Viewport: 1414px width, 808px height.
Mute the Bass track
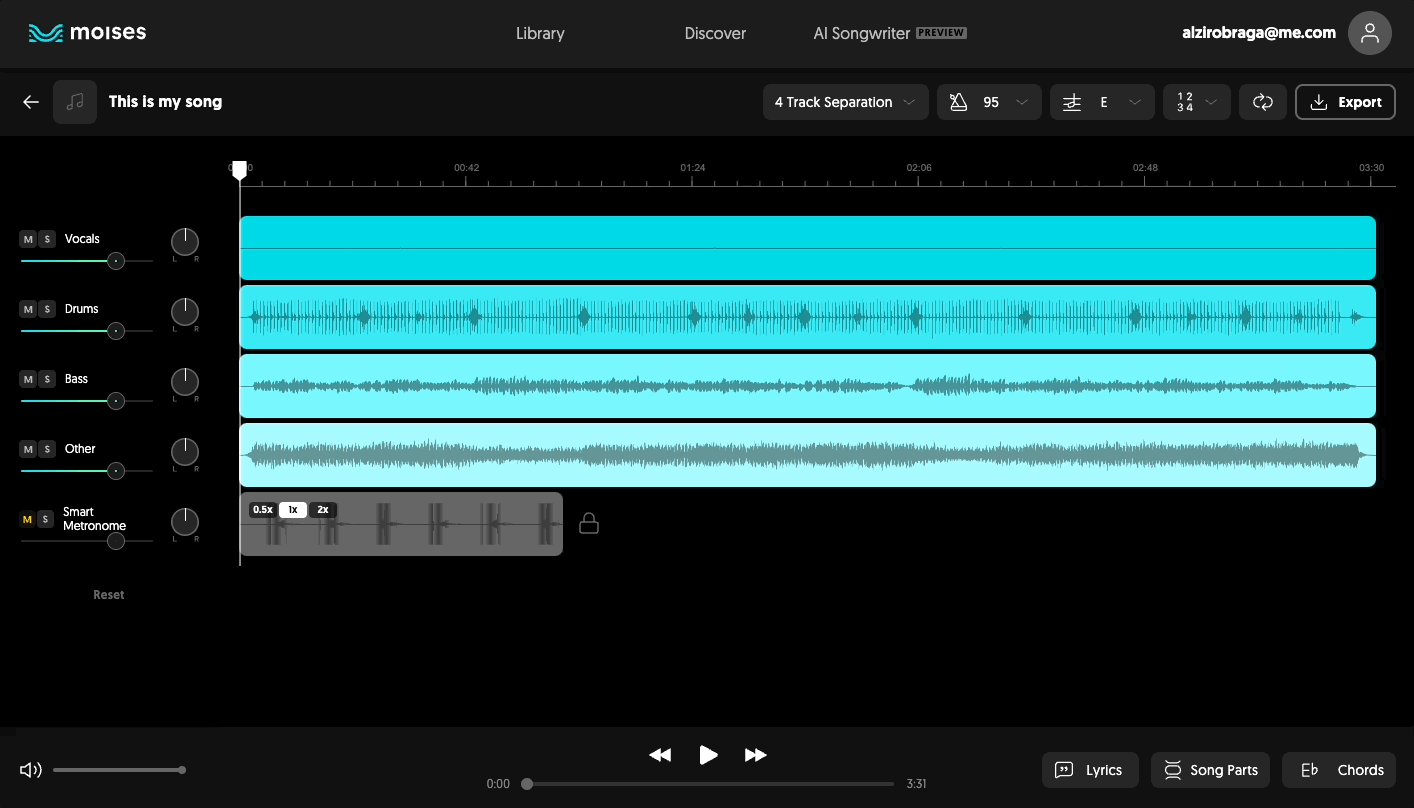coord(28,379)
